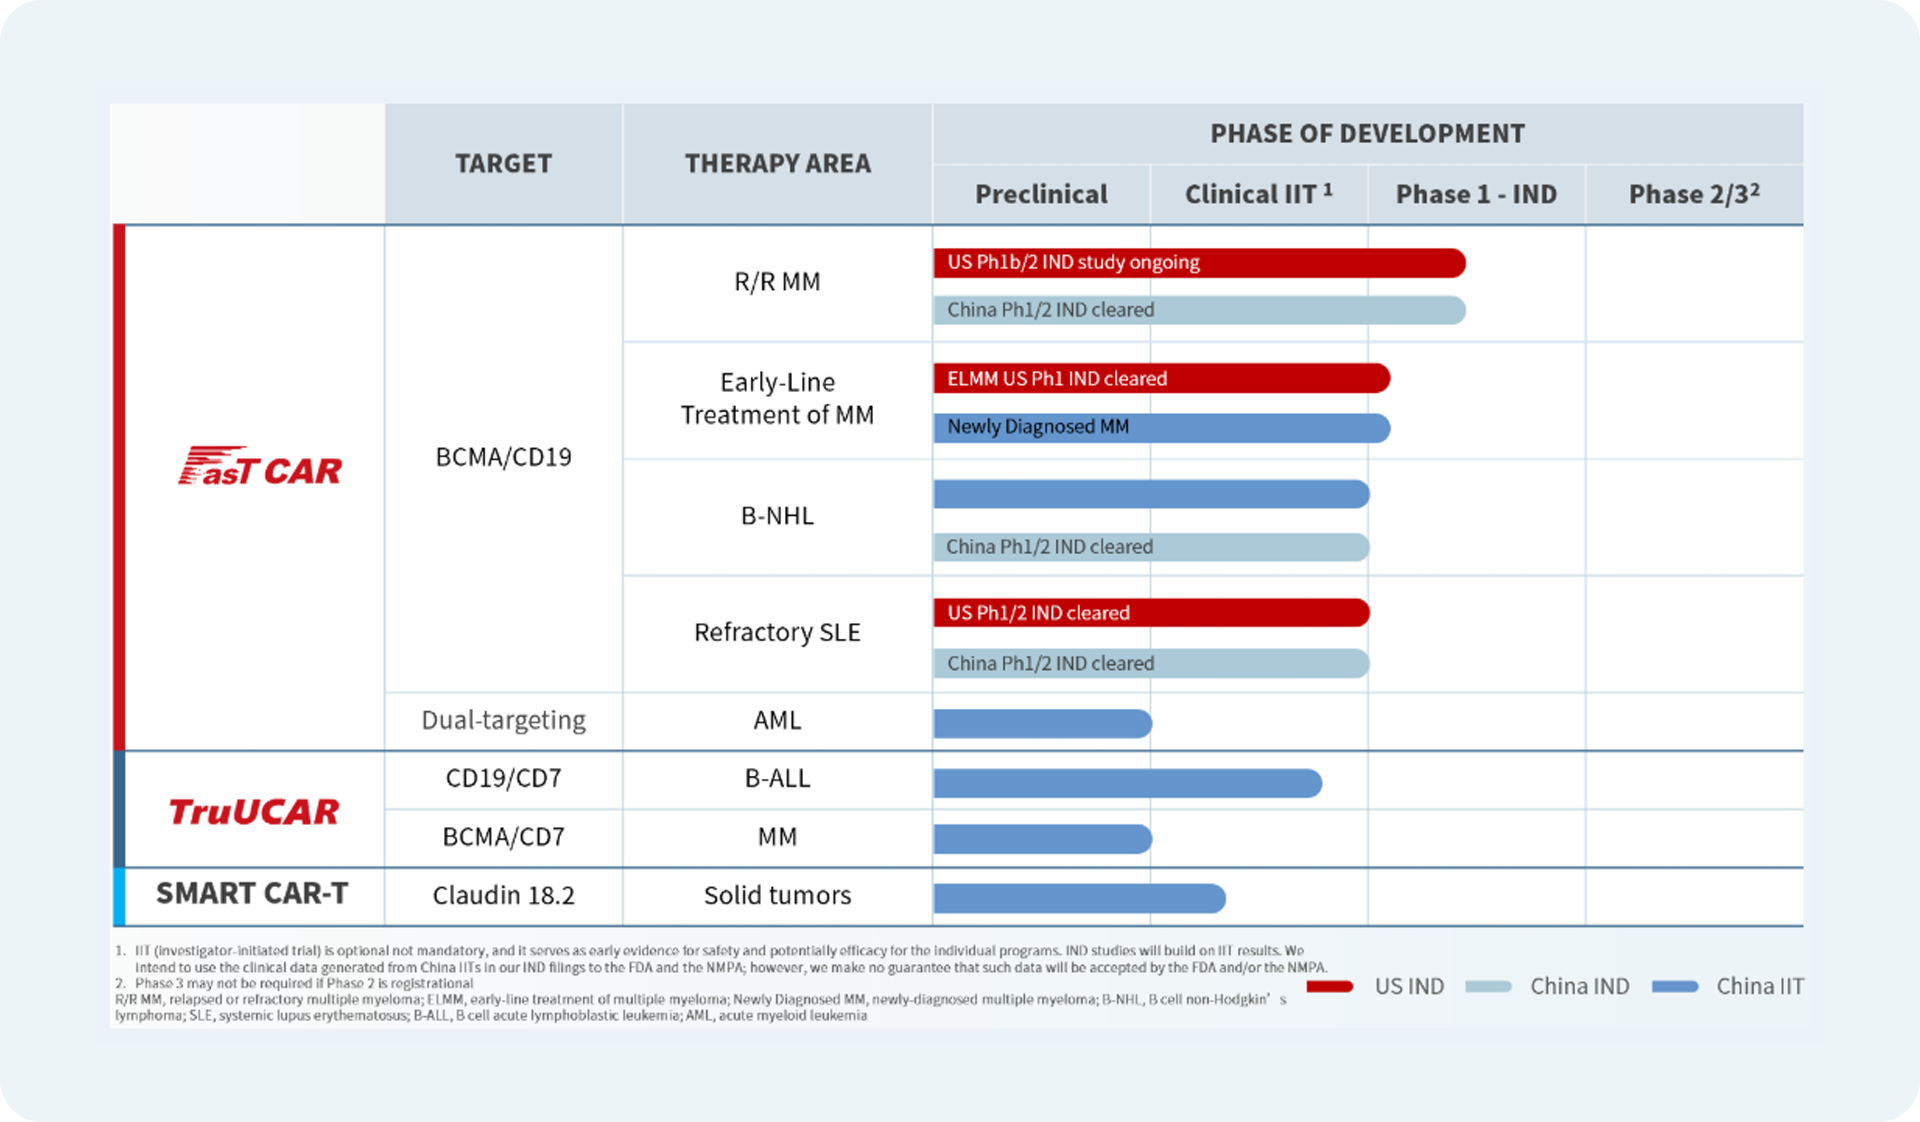Click the AML therapy area
1920x1122 pixels.
pos(777,720)
